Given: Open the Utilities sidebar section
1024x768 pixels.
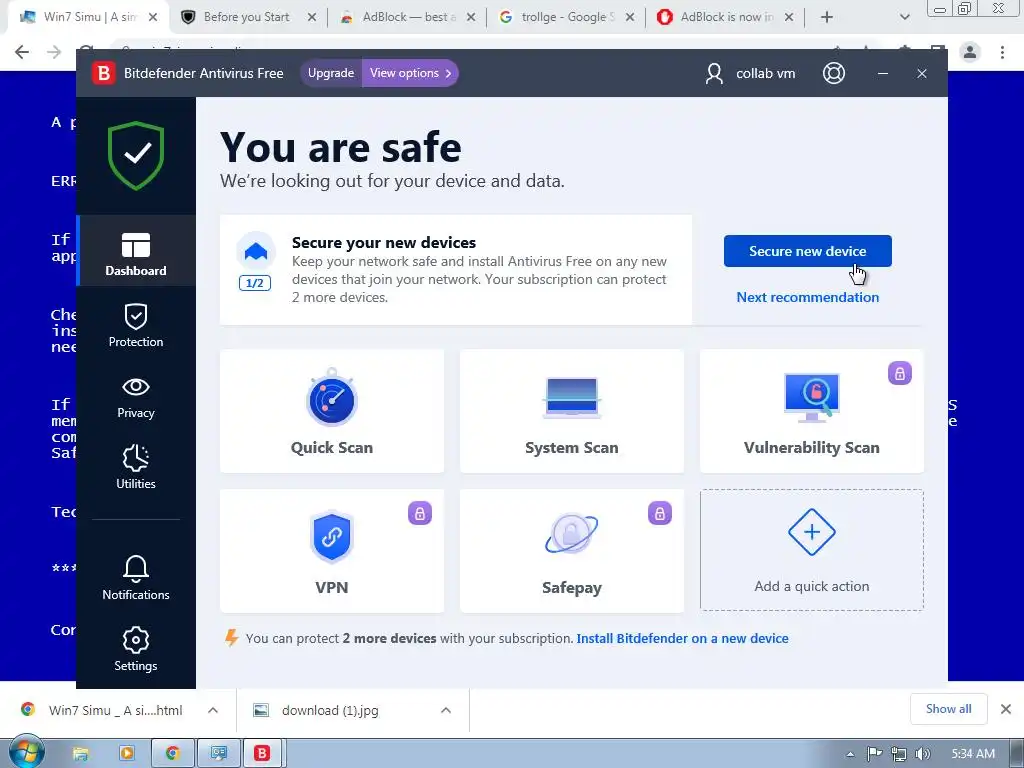Looking at the screenshot, I should click(x=136, y=466).
